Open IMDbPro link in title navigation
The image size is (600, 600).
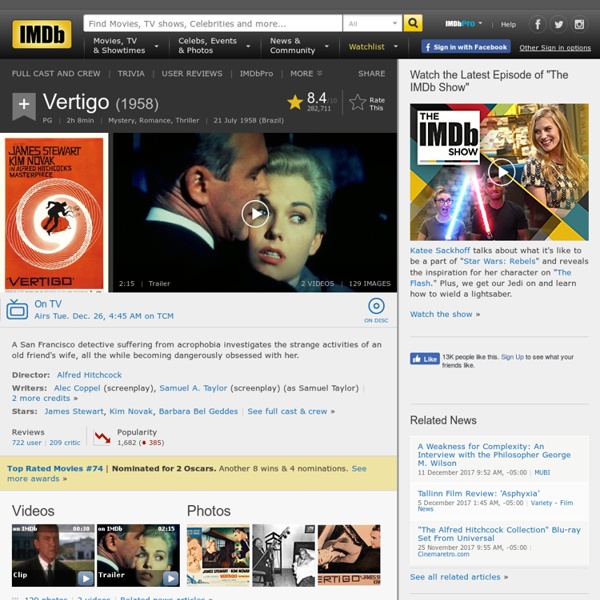(256, 73)
